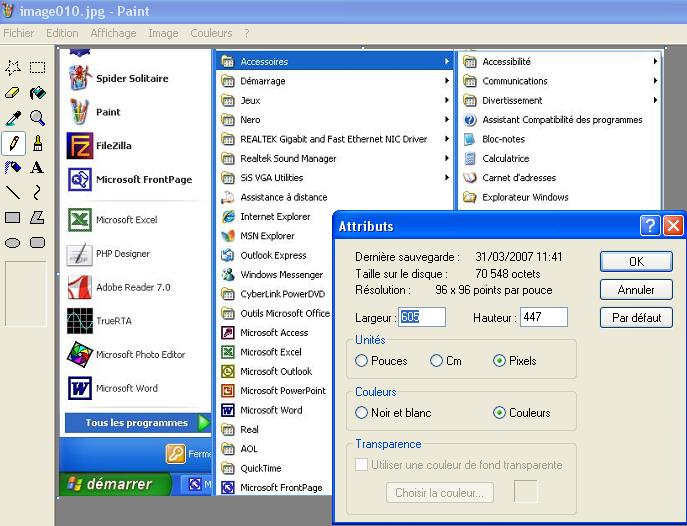687x526 pixels.
Task: Pick the Polygon shape tool
Action: click(38, 217)
